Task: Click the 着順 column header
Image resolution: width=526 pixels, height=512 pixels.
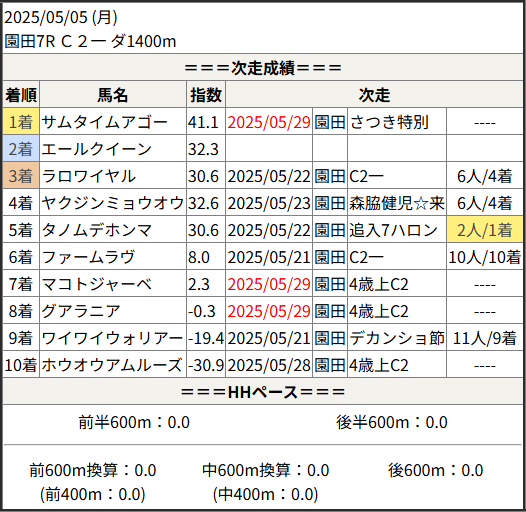Action: tap(21, 95)
